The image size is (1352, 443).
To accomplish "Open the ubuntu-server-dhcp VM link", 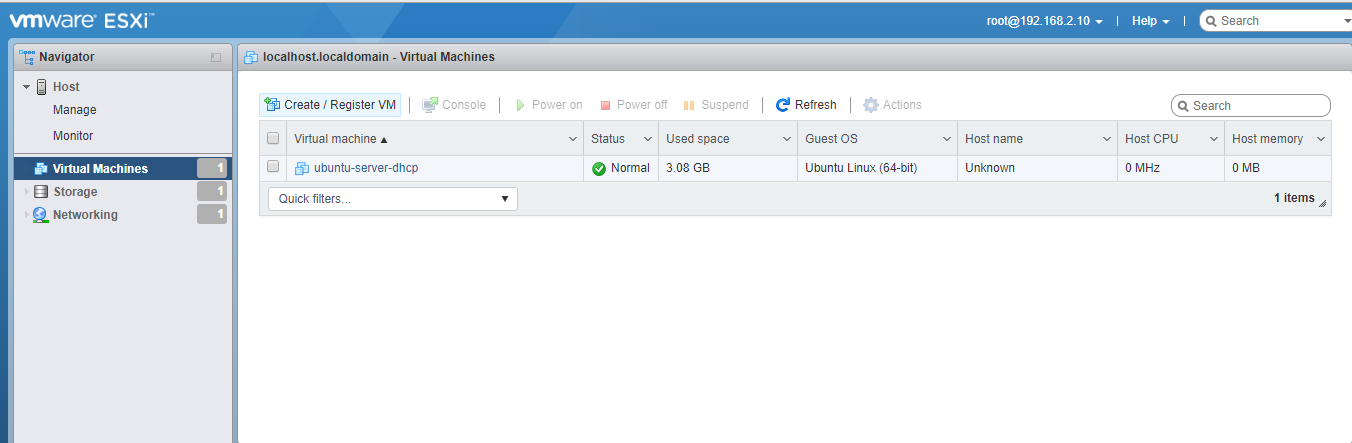I will click(x=366, y=168).
